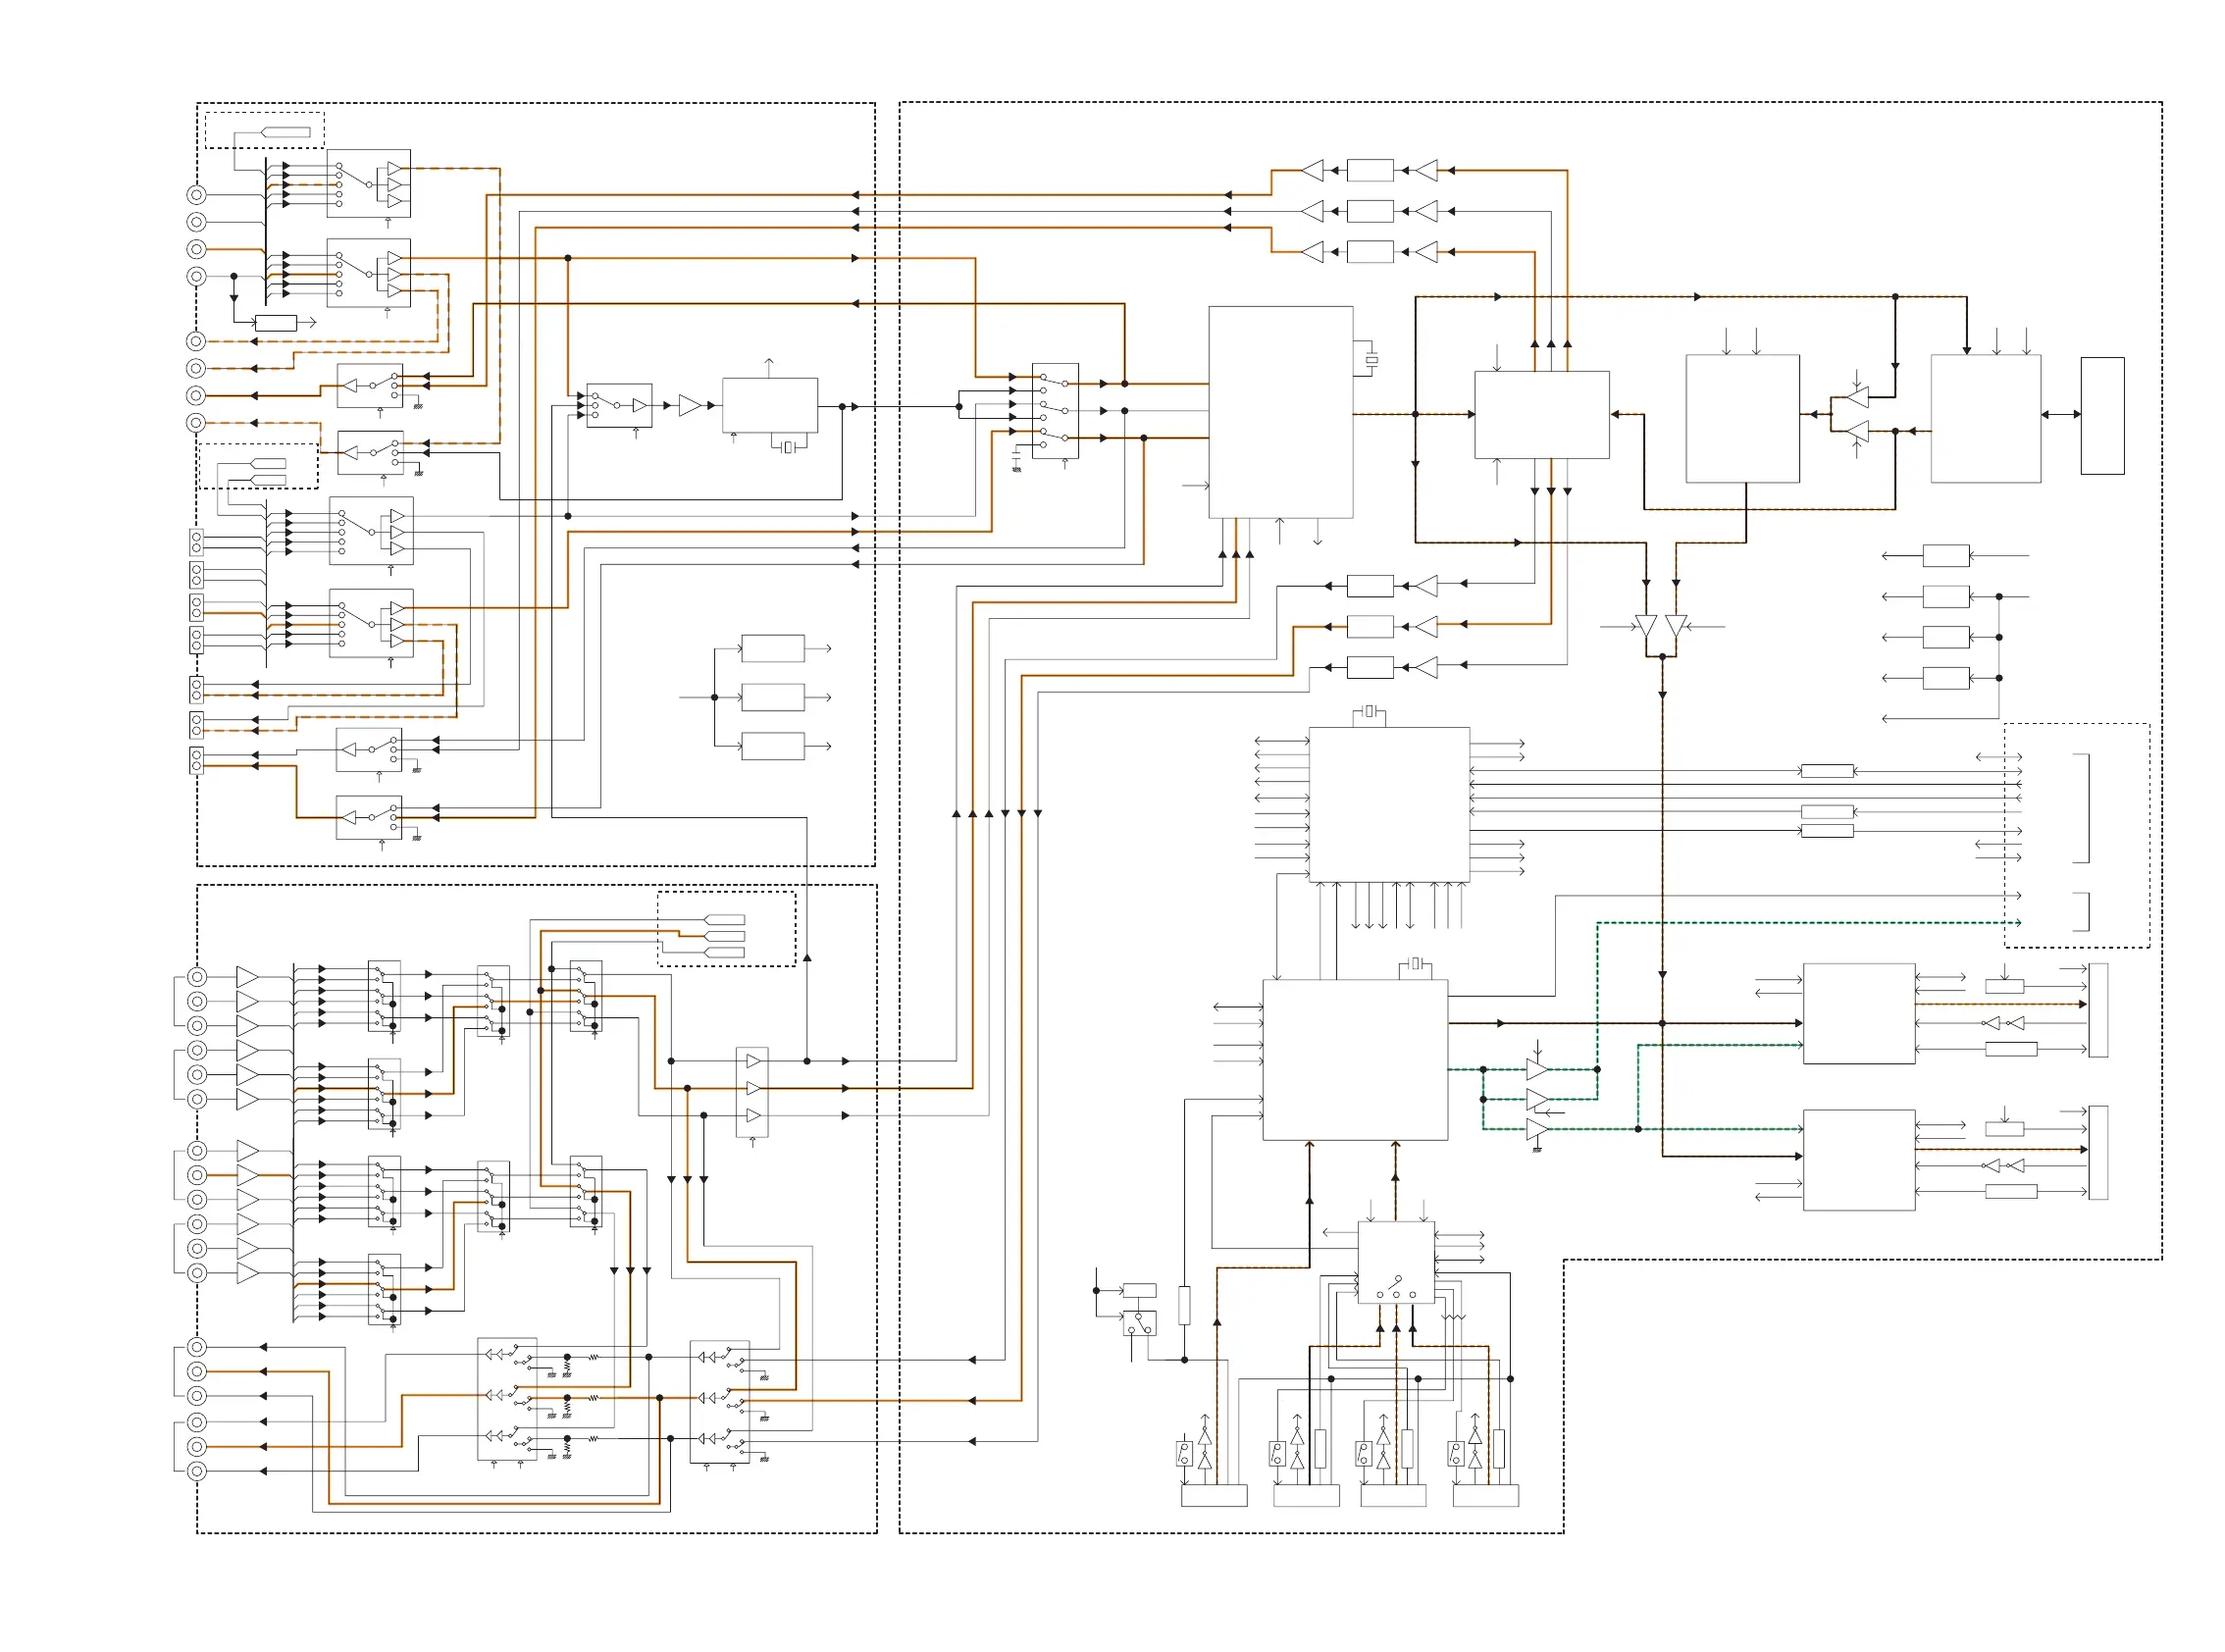Select the tall black rectangle at far right
The image size is (2225, 1652).
coord(2102,415)
